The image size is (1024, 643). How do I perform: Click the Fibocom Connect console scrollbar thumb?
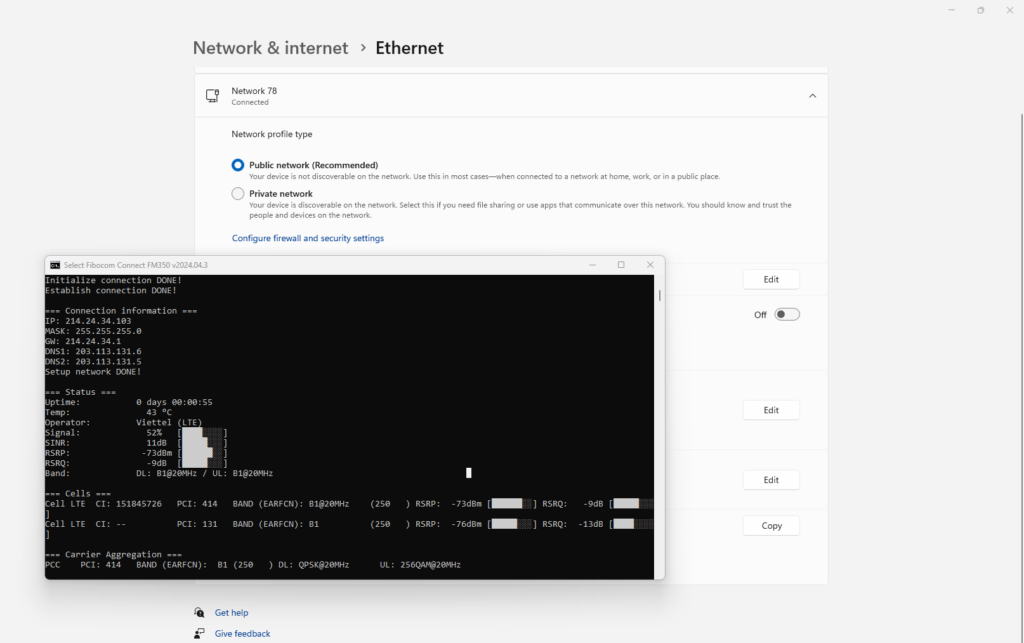click(x=660, y=296)
